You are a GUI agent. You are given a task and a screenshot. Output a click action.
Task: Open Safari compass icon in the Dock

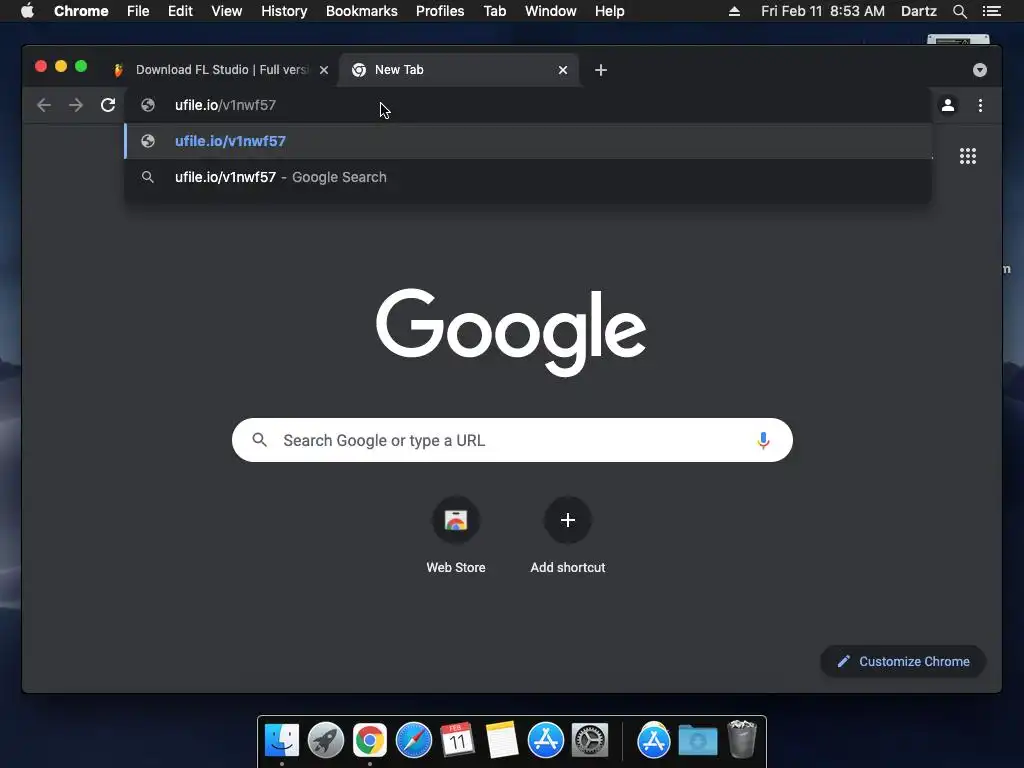click(414, 740)
